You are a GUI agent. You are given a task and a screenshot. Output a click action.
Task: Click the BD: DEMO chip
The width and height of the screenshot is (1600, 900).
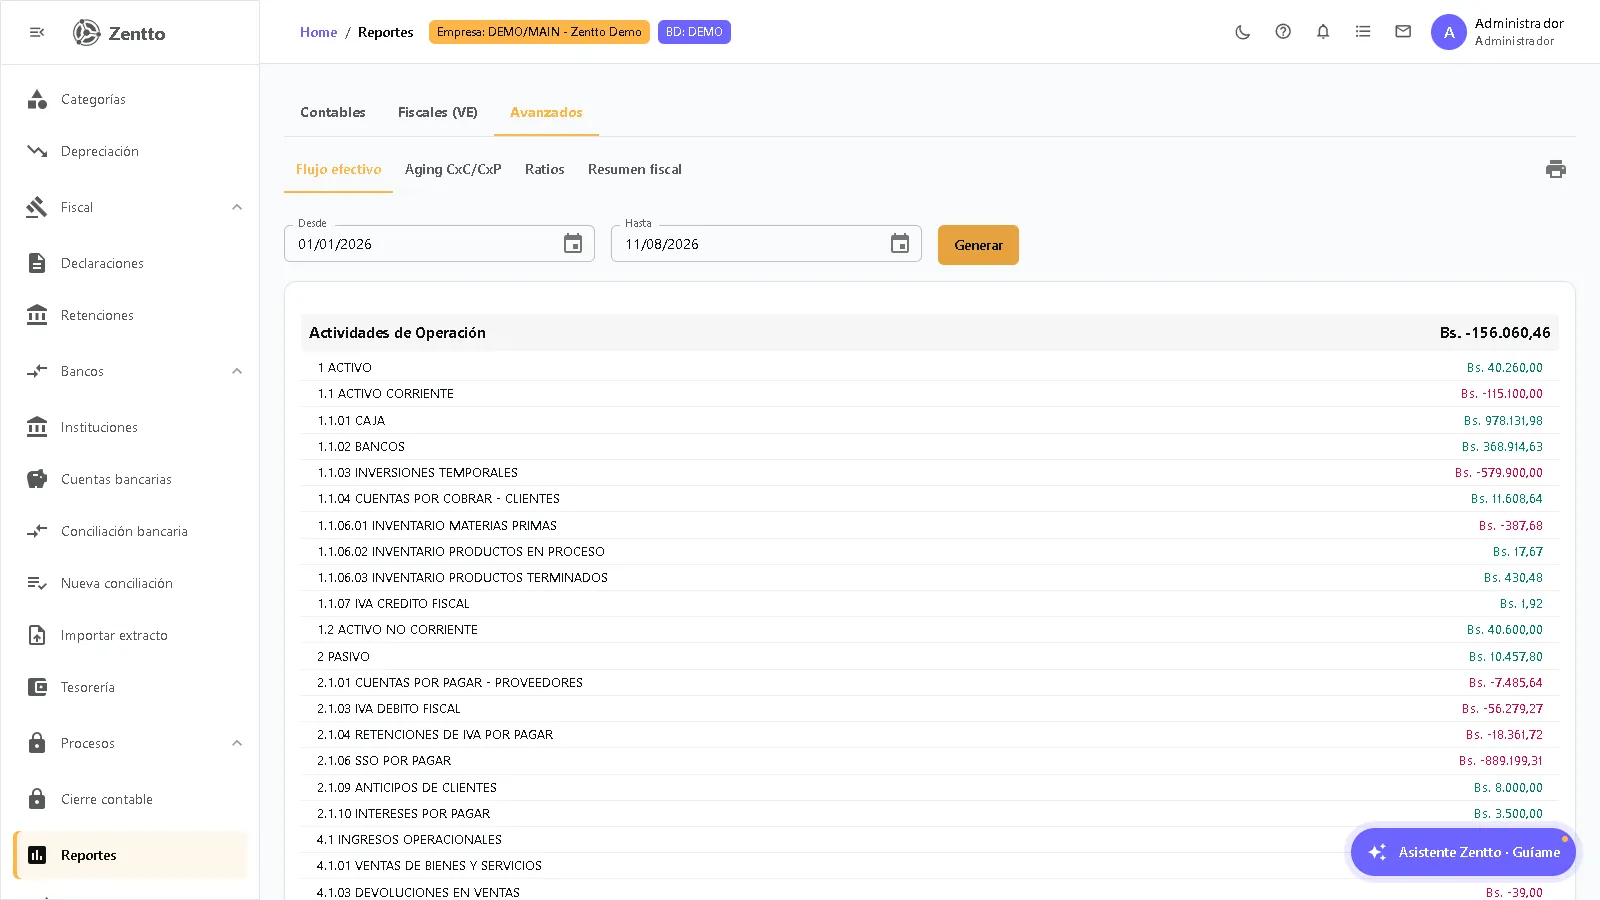coord(694,32)
